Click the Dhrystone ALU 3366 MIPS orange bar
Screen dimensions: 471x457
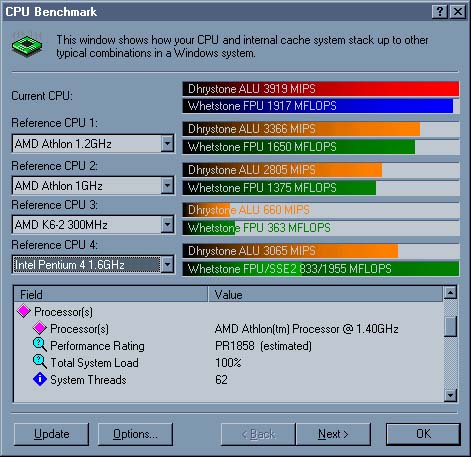(321, 129)
